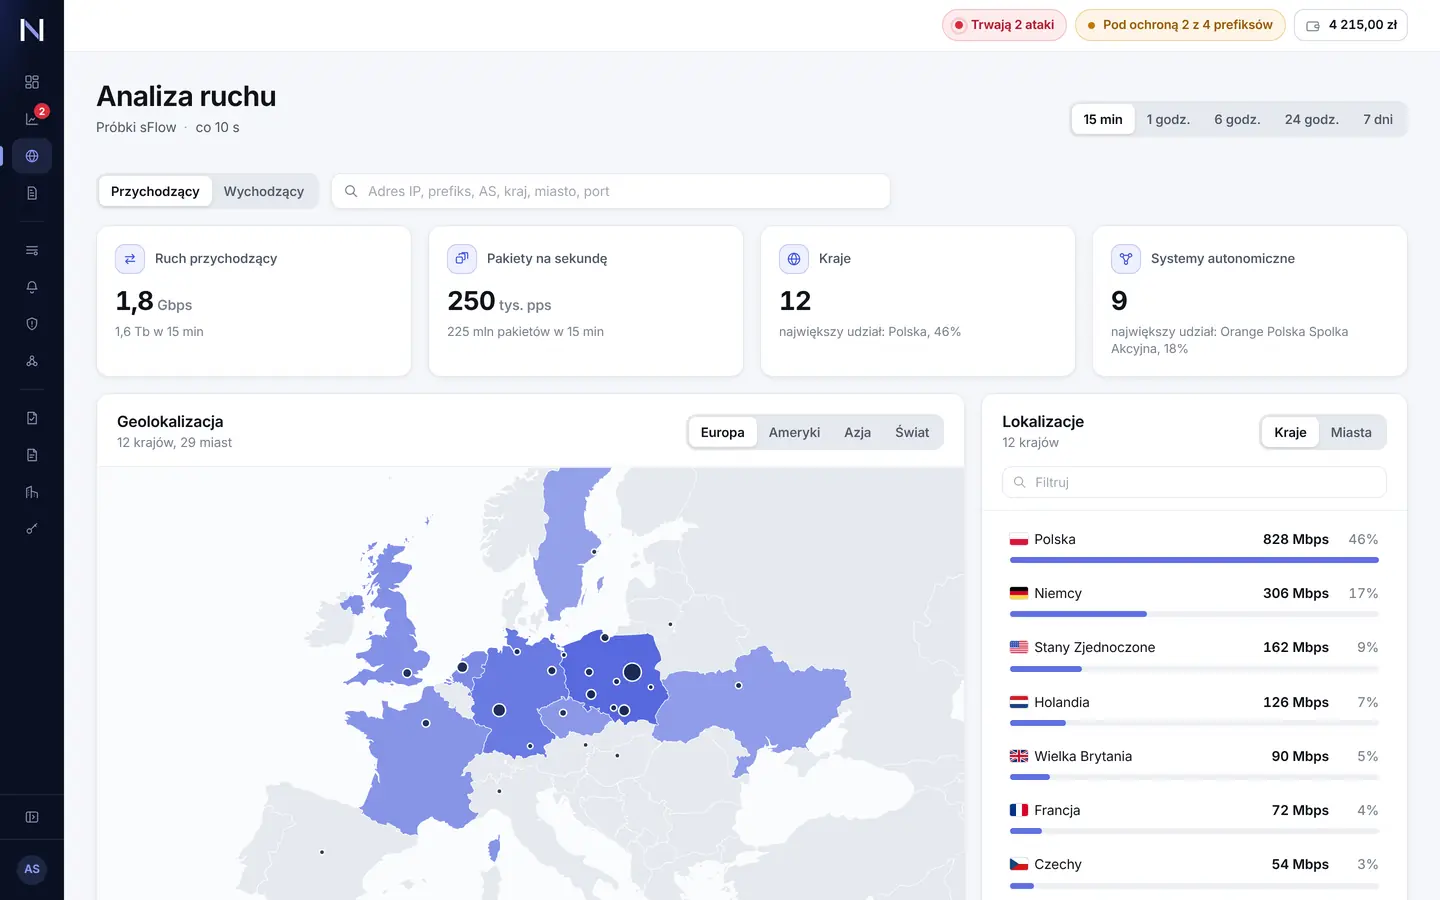
Task: Click the Kraje card globe icon
Action: [794, 259]
